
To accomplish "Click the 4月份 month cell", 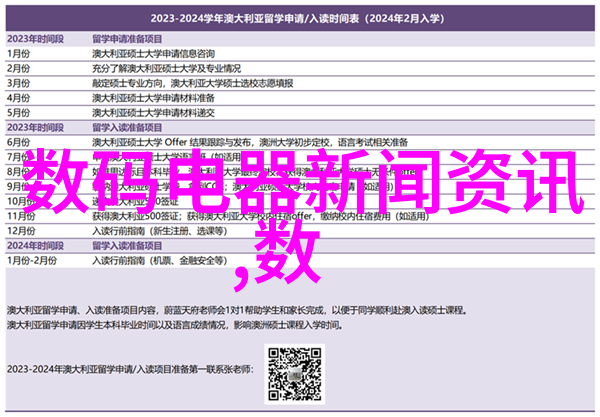I will [x=21, y=97].
